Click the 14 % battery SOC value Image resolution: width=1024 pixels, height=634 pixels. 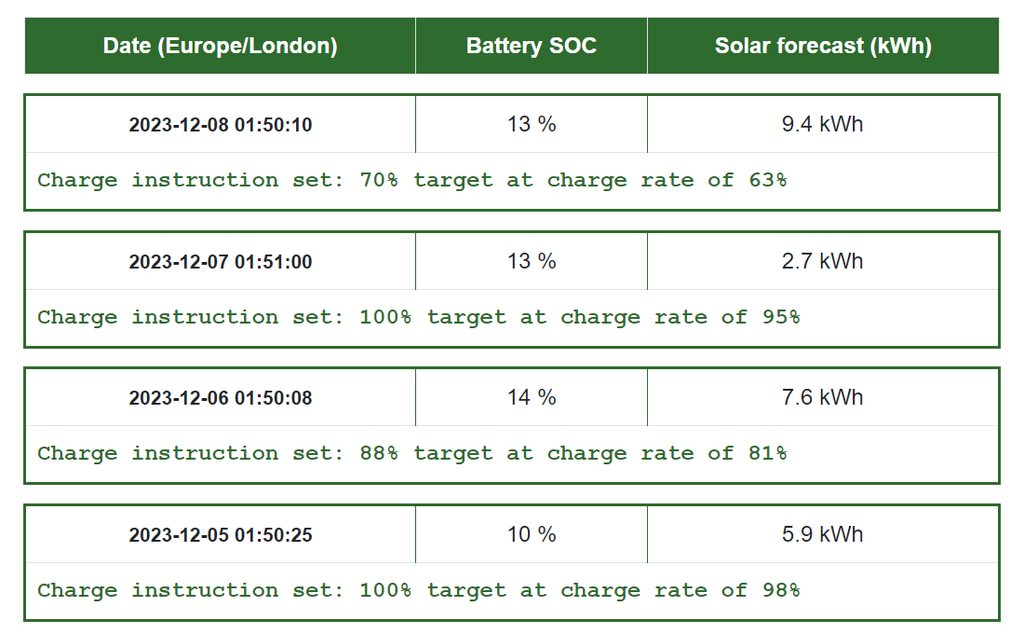click(531, 397)
